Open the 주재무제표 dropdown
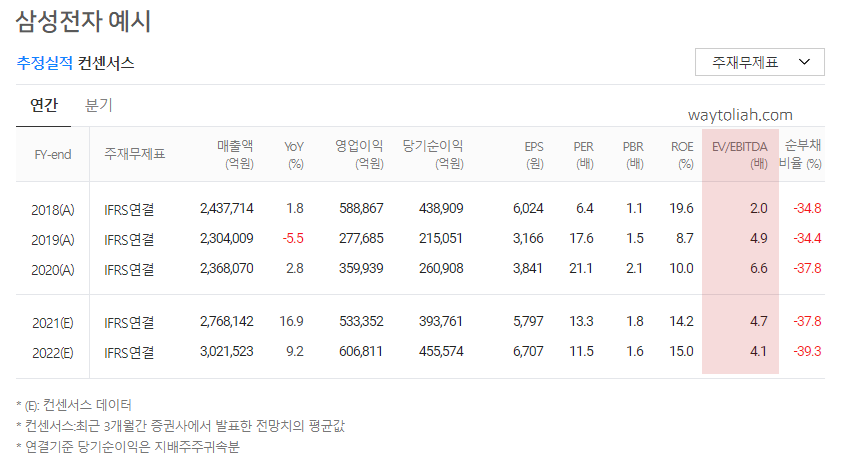This screenshot has width=846, height=473. click(x=759, y=62)
